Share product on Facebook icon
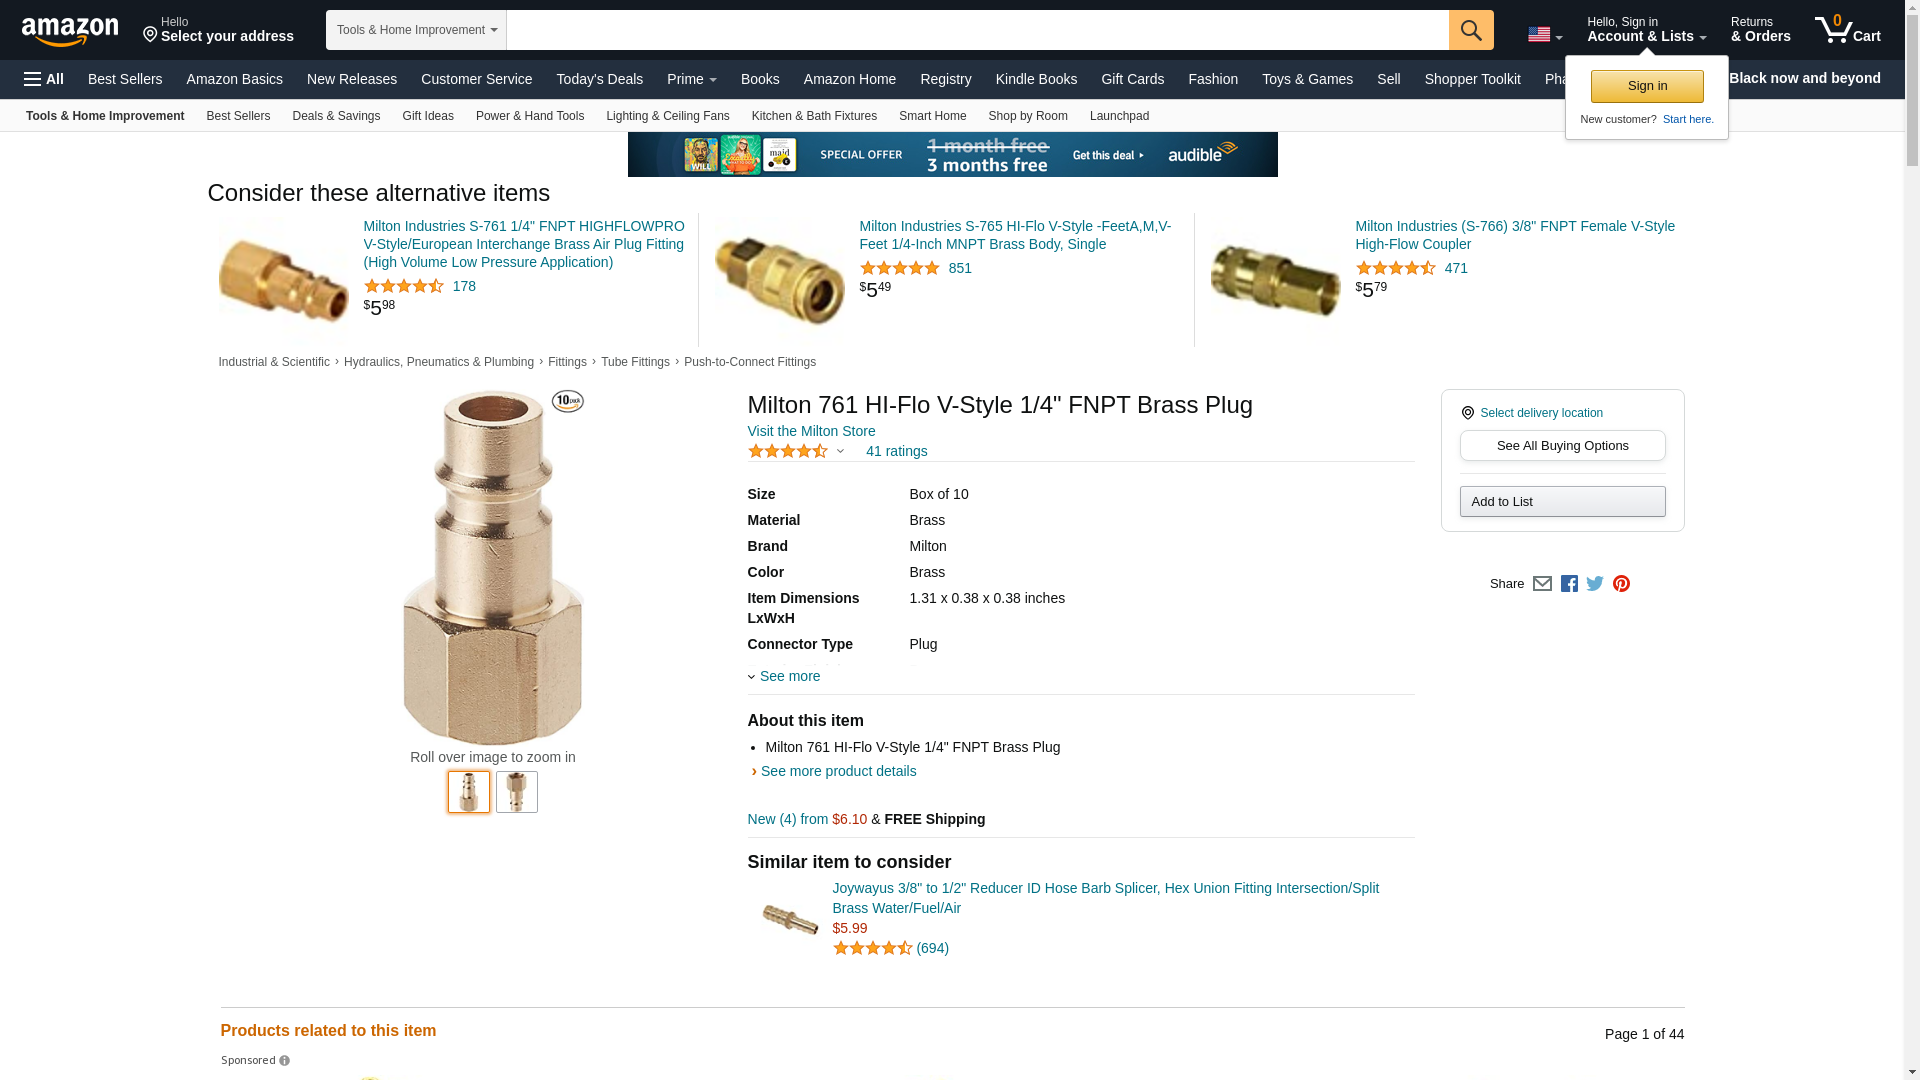 point(1569,584)
